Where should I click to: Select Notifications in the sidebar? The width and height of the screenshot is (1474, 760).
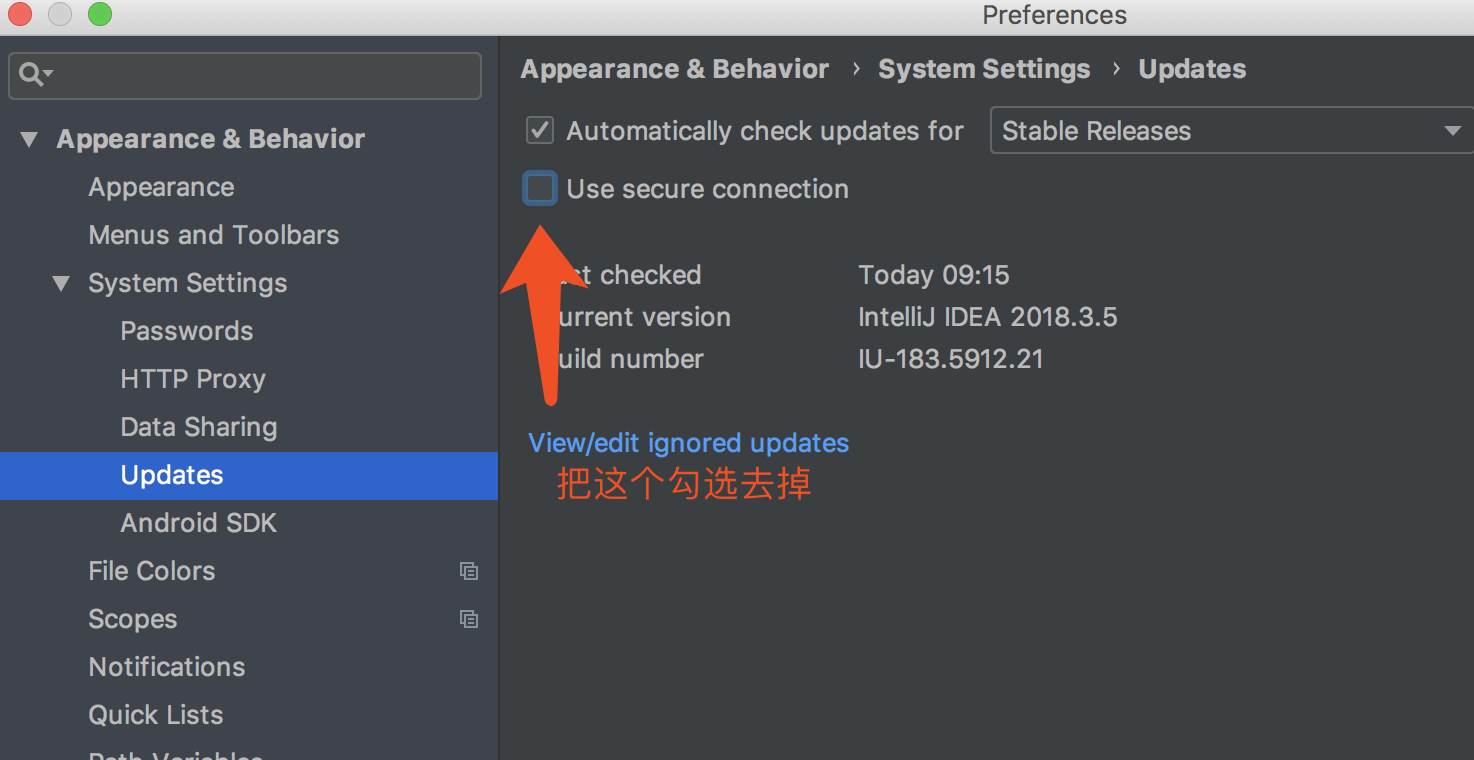167,667
